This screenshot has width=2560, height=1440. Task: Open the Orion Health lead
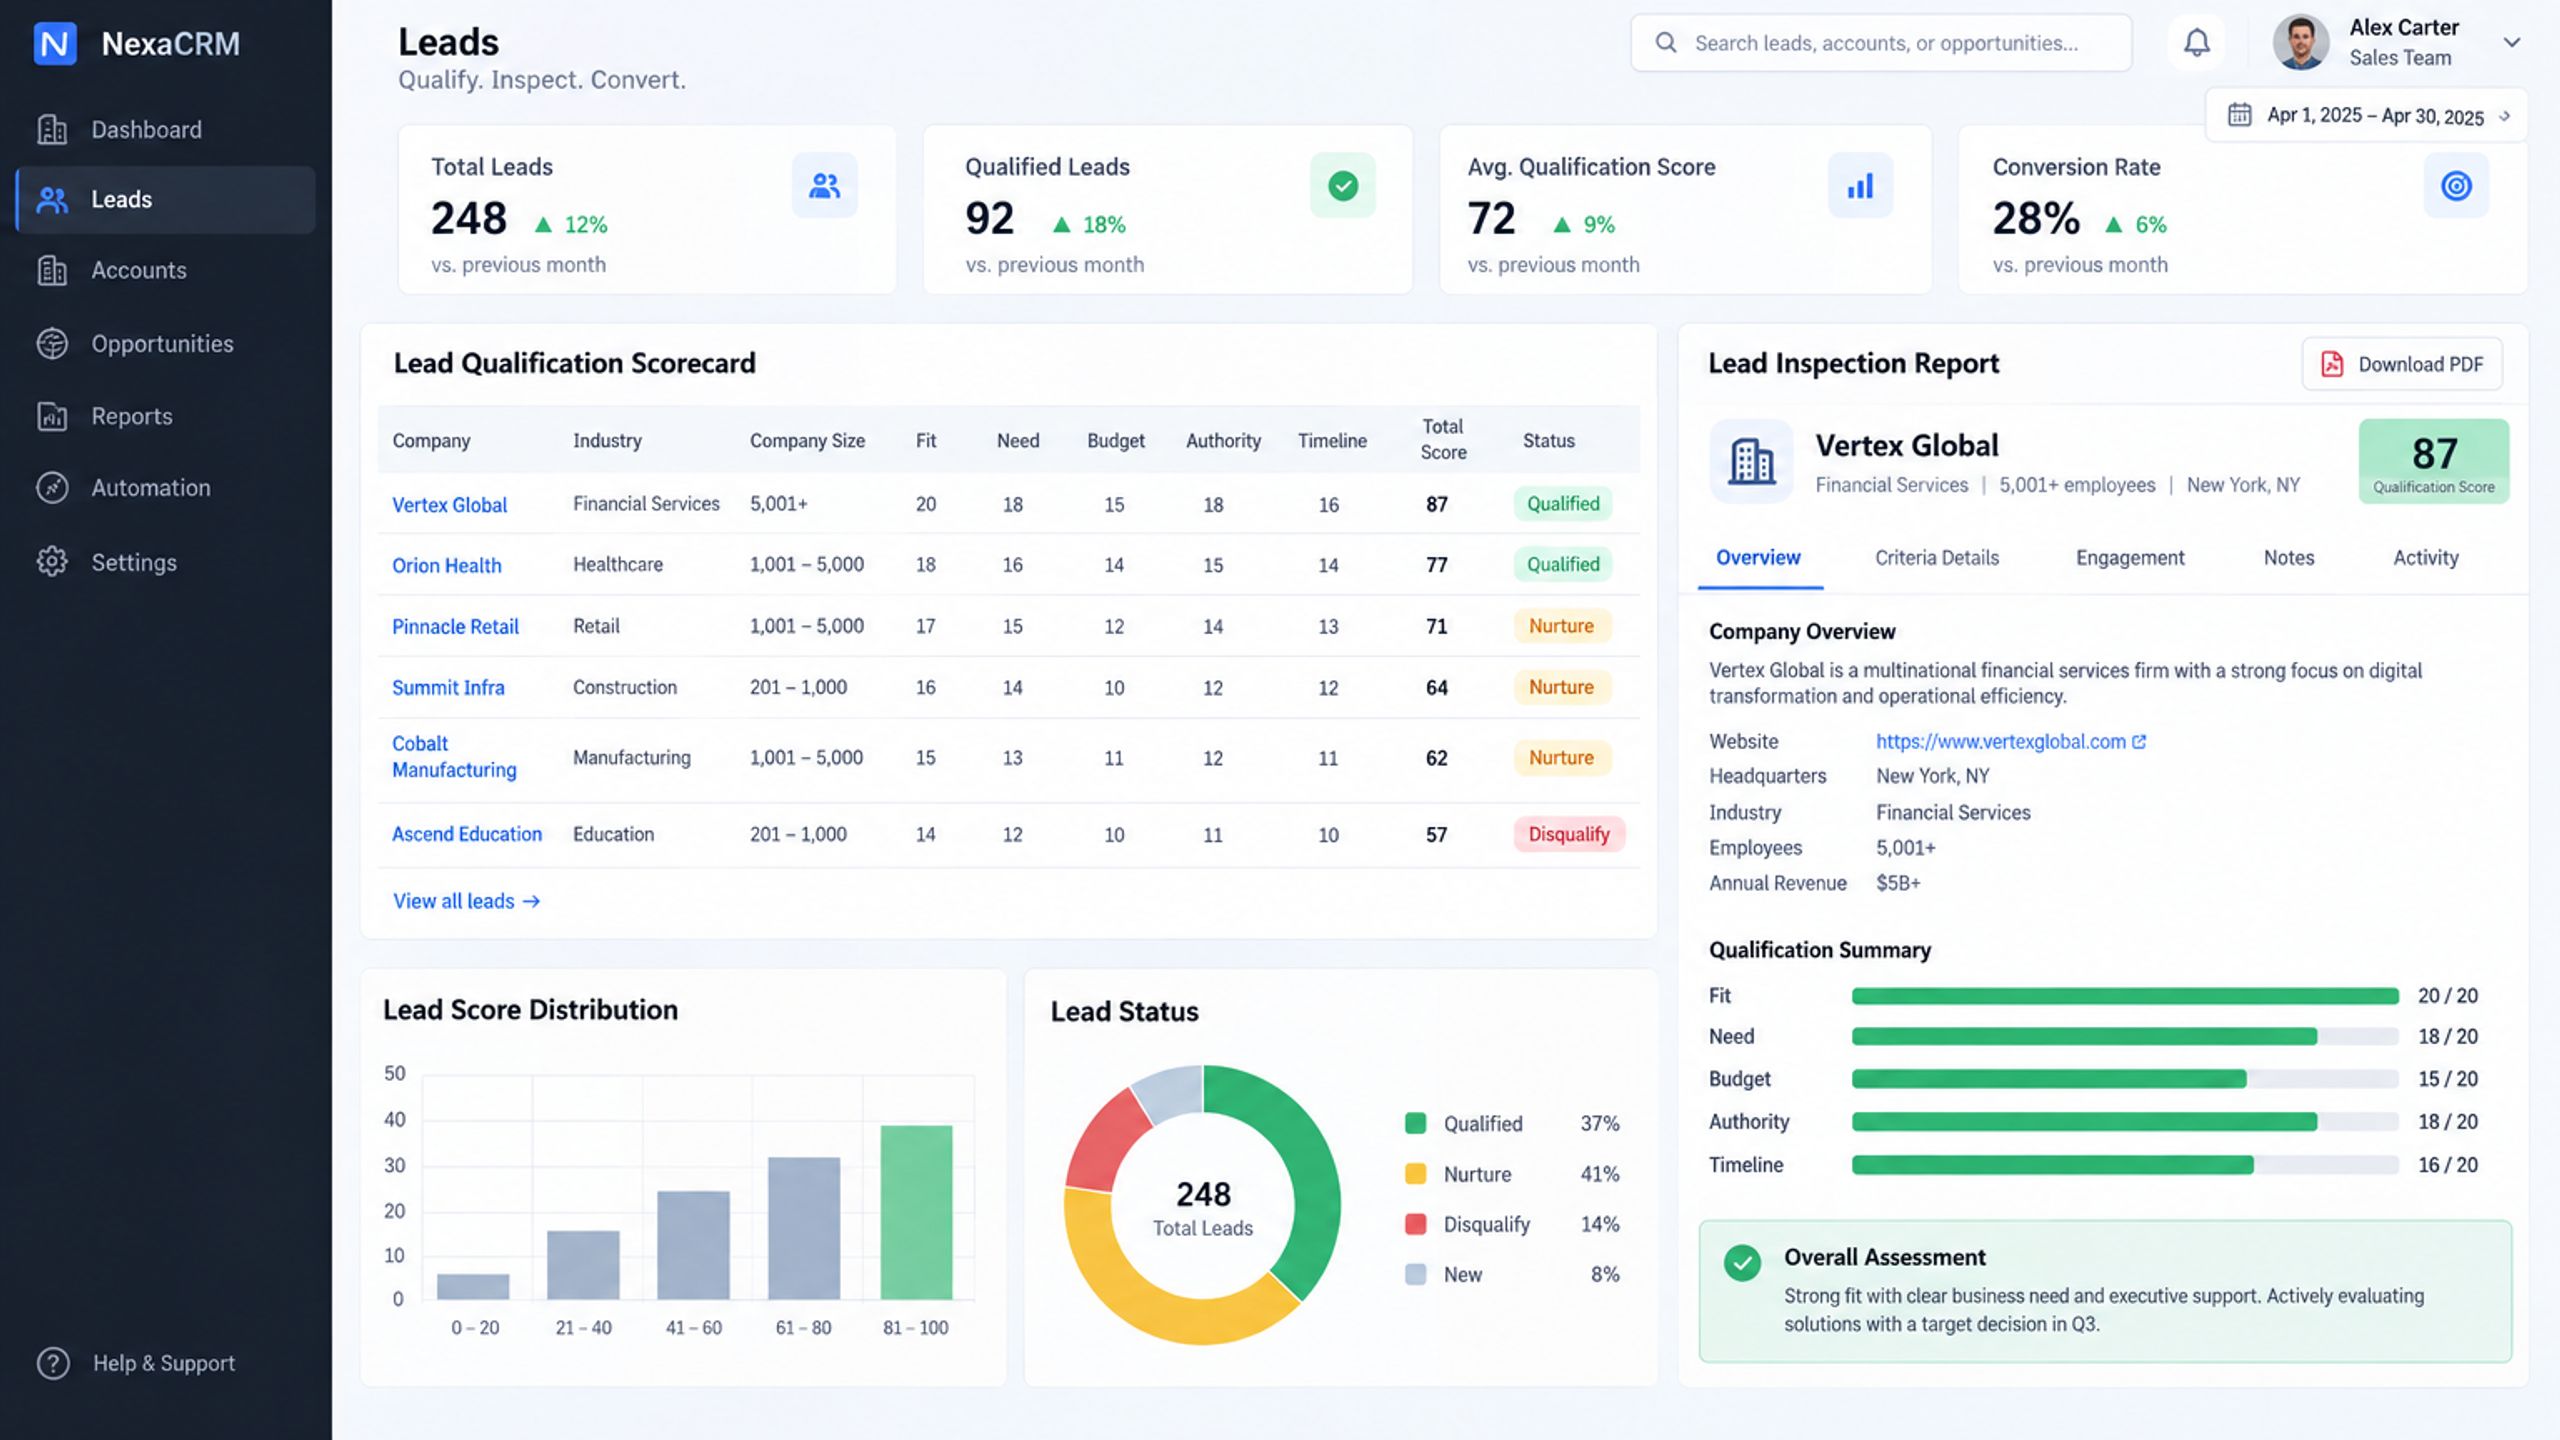click(446, 565)
